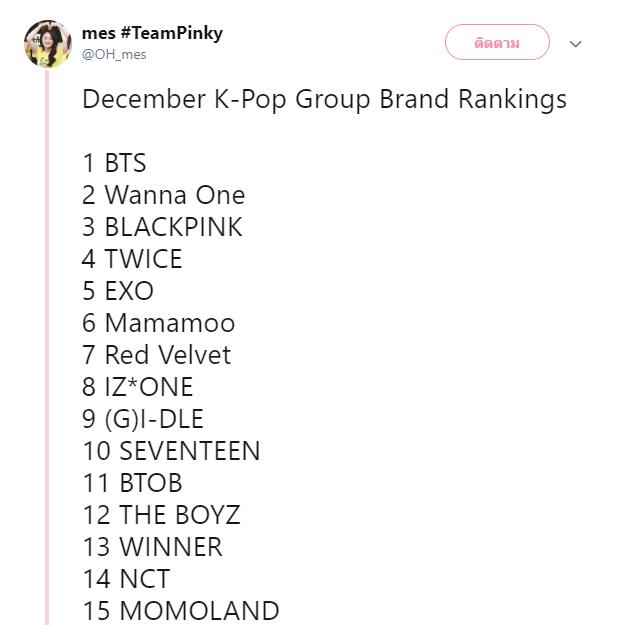Screen dimensions: 617x625
Task: Select the 7 Red Velvet entry
Action: [x=157, y=355]
